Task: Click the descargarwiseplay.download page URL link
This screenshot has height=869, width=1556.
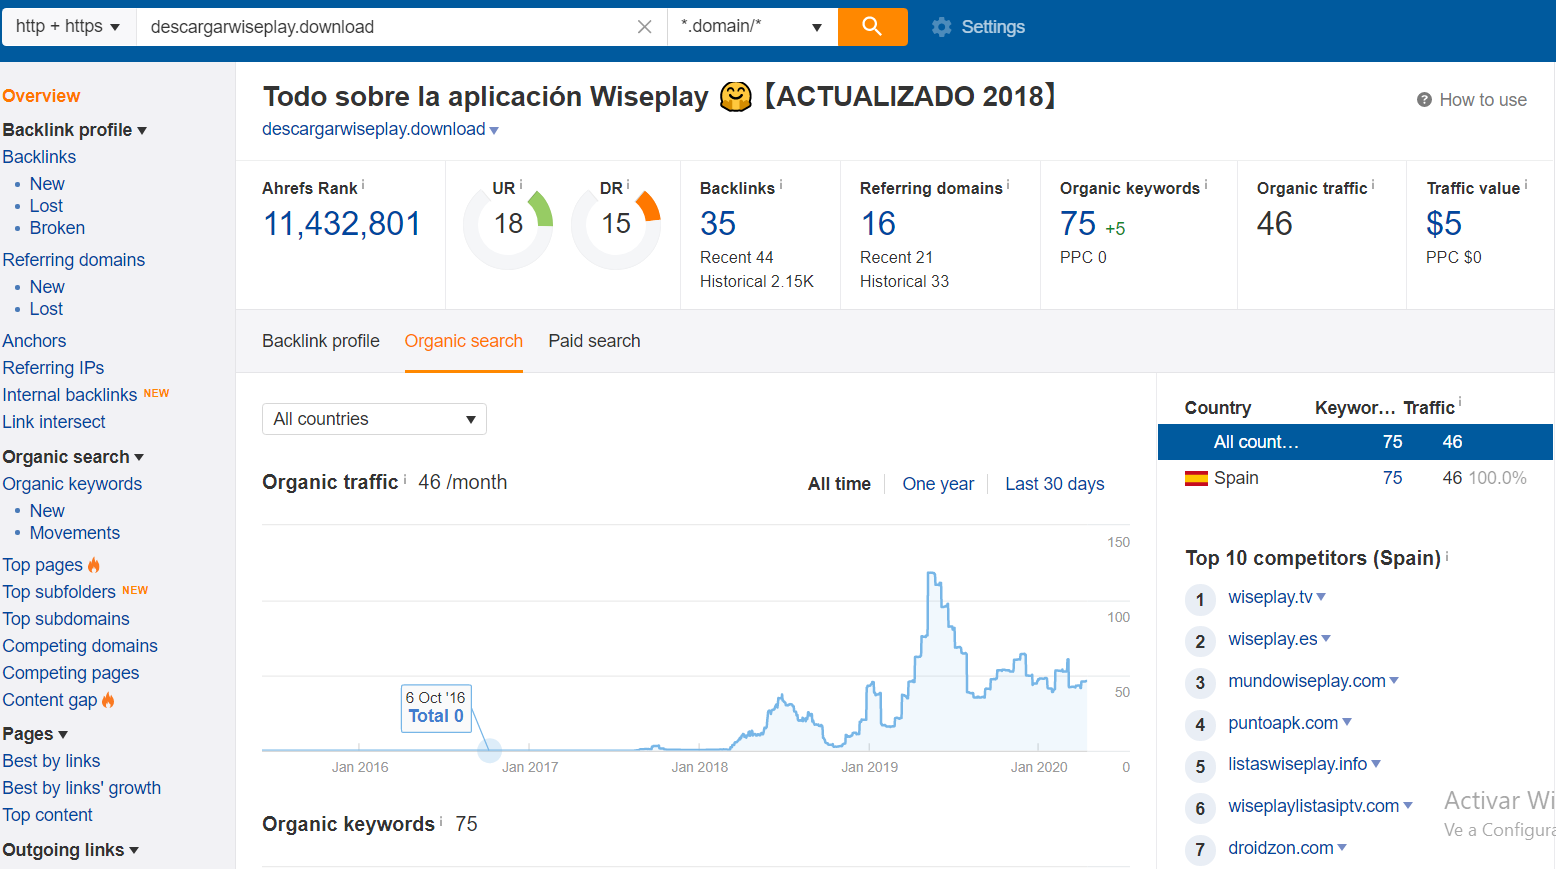Action: coord(373,129)
